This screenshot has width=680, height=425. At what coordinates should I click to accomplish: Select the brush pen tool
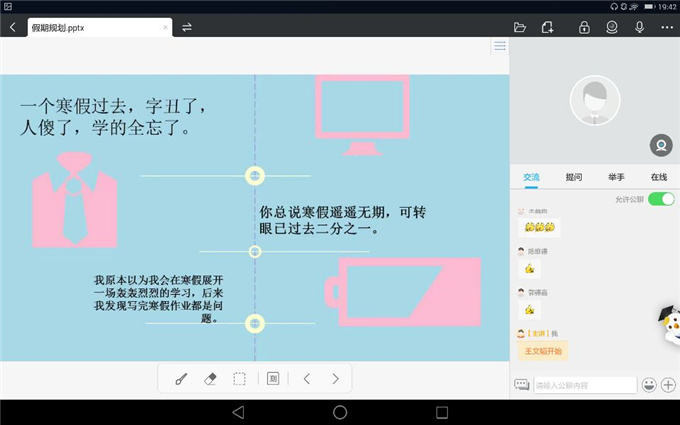pyautogui.click(x=181, y=379)
